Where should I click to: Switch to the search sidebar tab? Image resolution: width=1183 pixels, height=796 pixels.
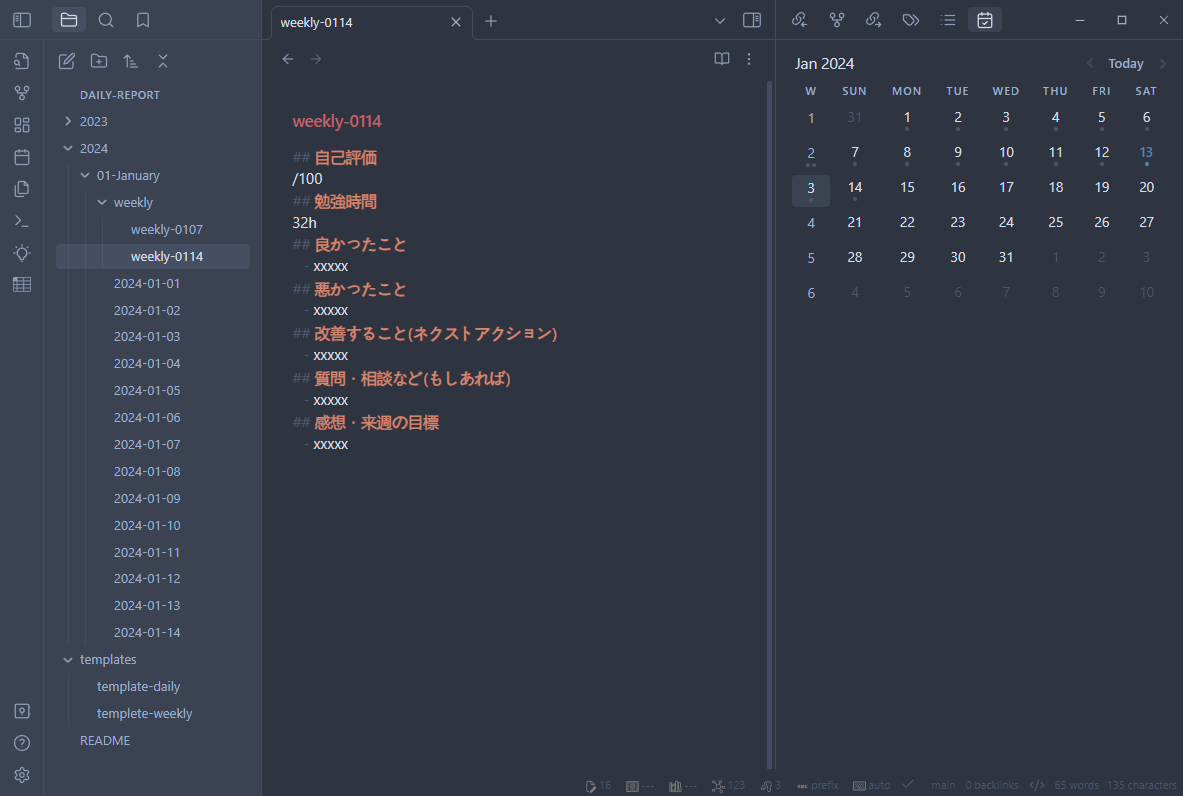[x=106, y=20]
